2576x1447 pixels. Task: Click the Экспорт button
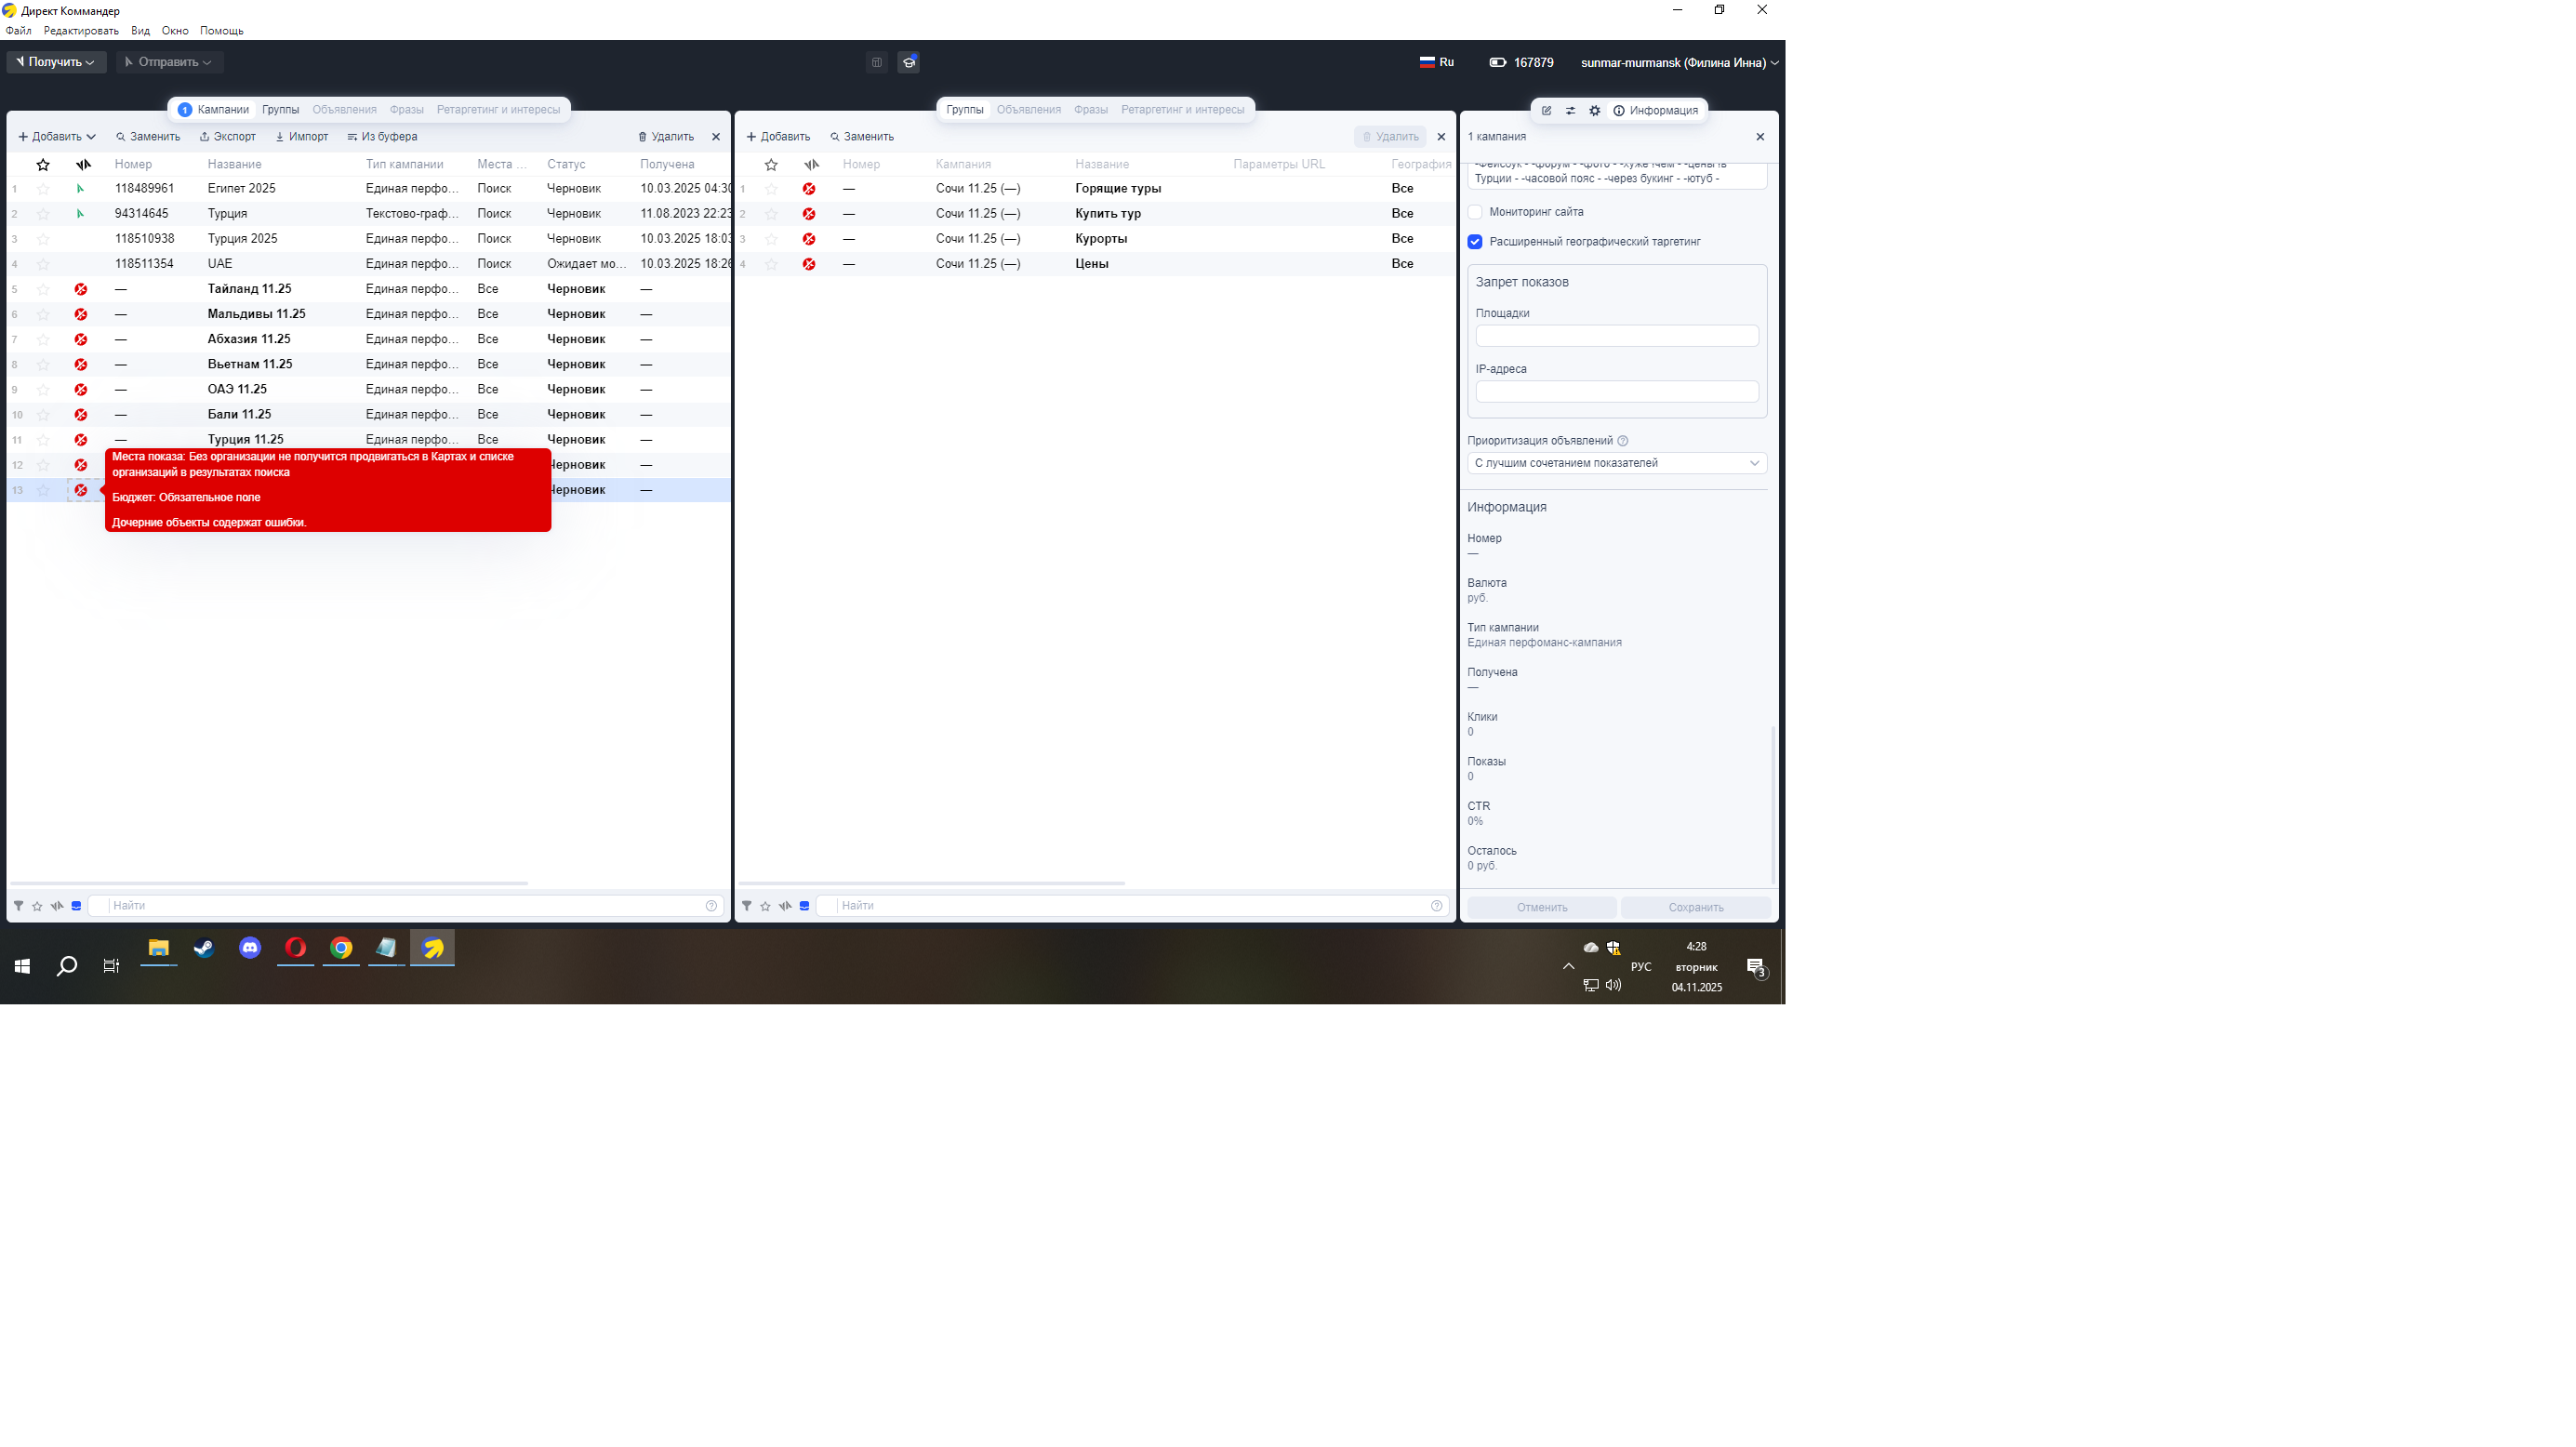(x=228, y=137)
